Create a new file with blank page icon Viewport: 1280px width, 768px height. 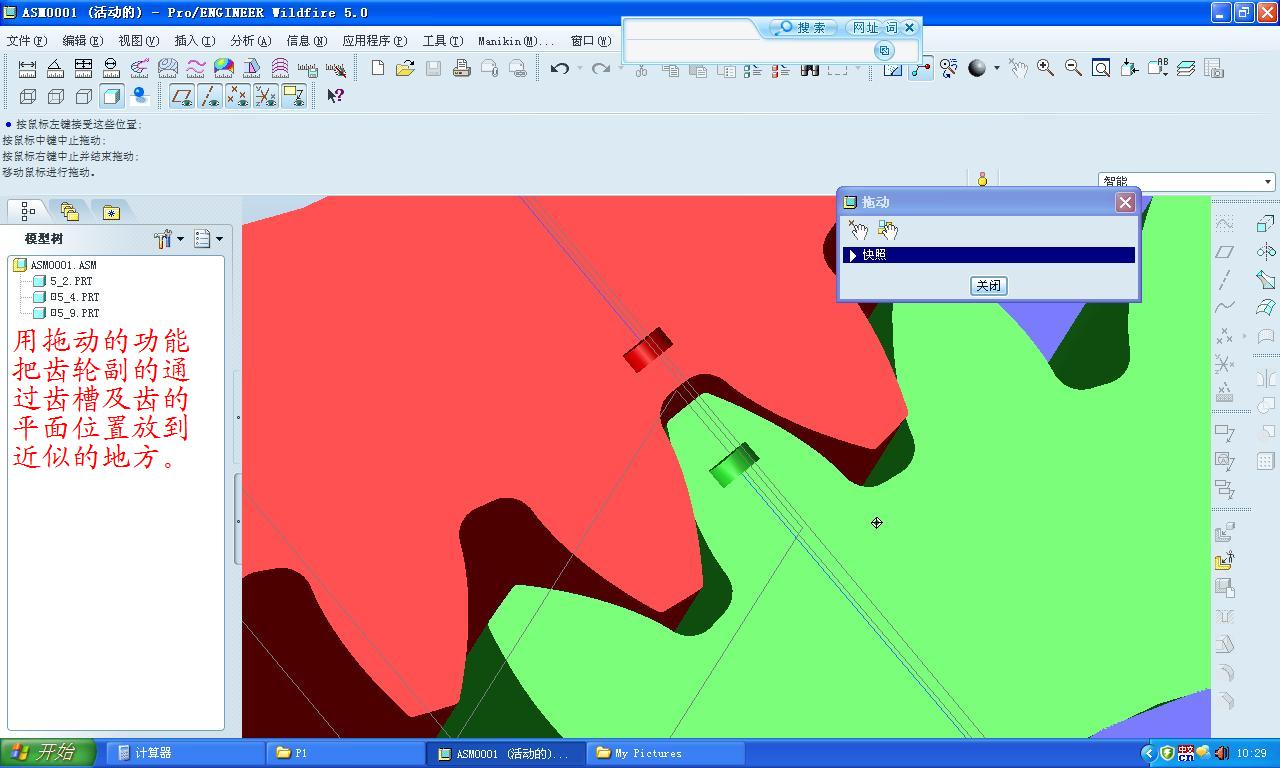coord(377,68)
